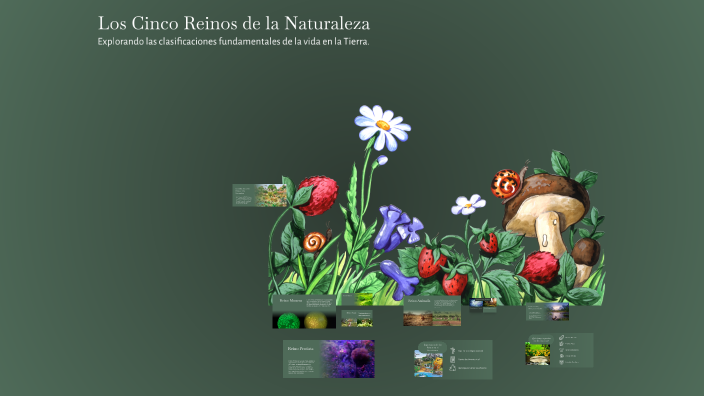Open the small slide with two garden photos
This screenshot has height=396, width=704.
[356, 318]
